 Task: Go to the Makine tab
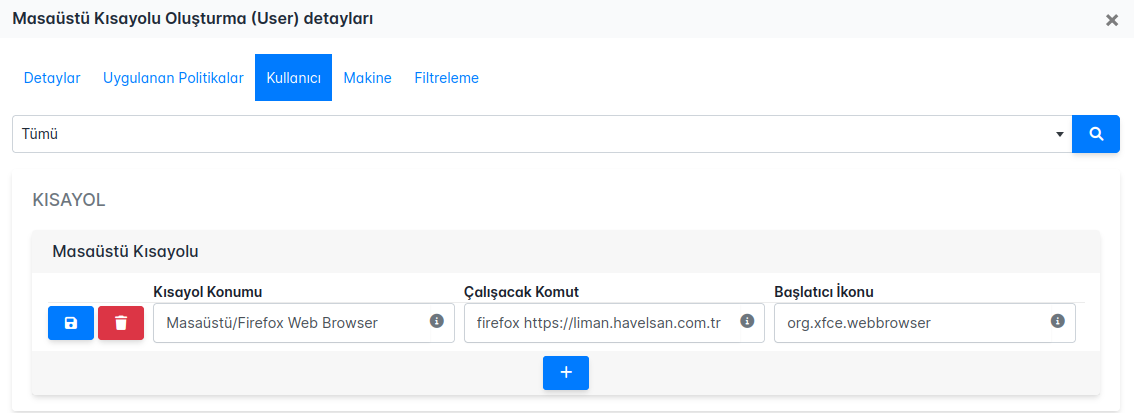(367, 78)
